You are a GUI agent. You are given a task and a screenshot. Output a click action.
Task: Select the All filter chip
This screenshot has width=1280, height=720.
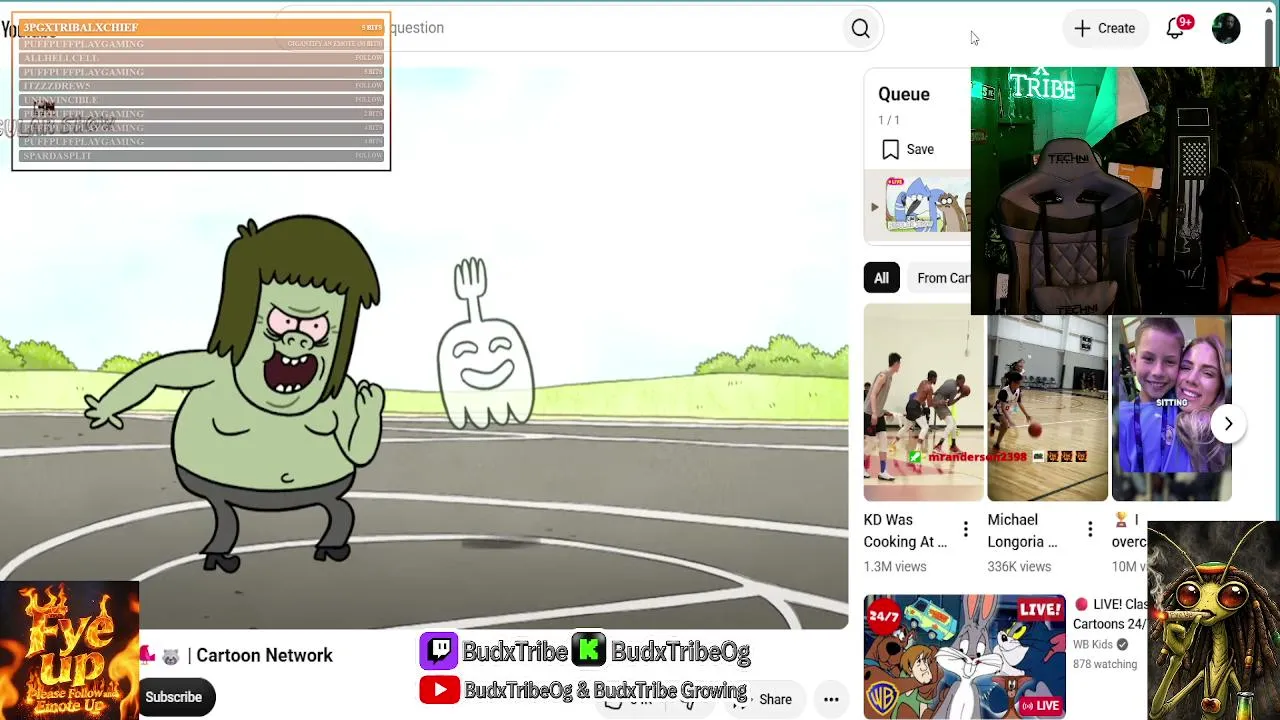pos(881,278)
